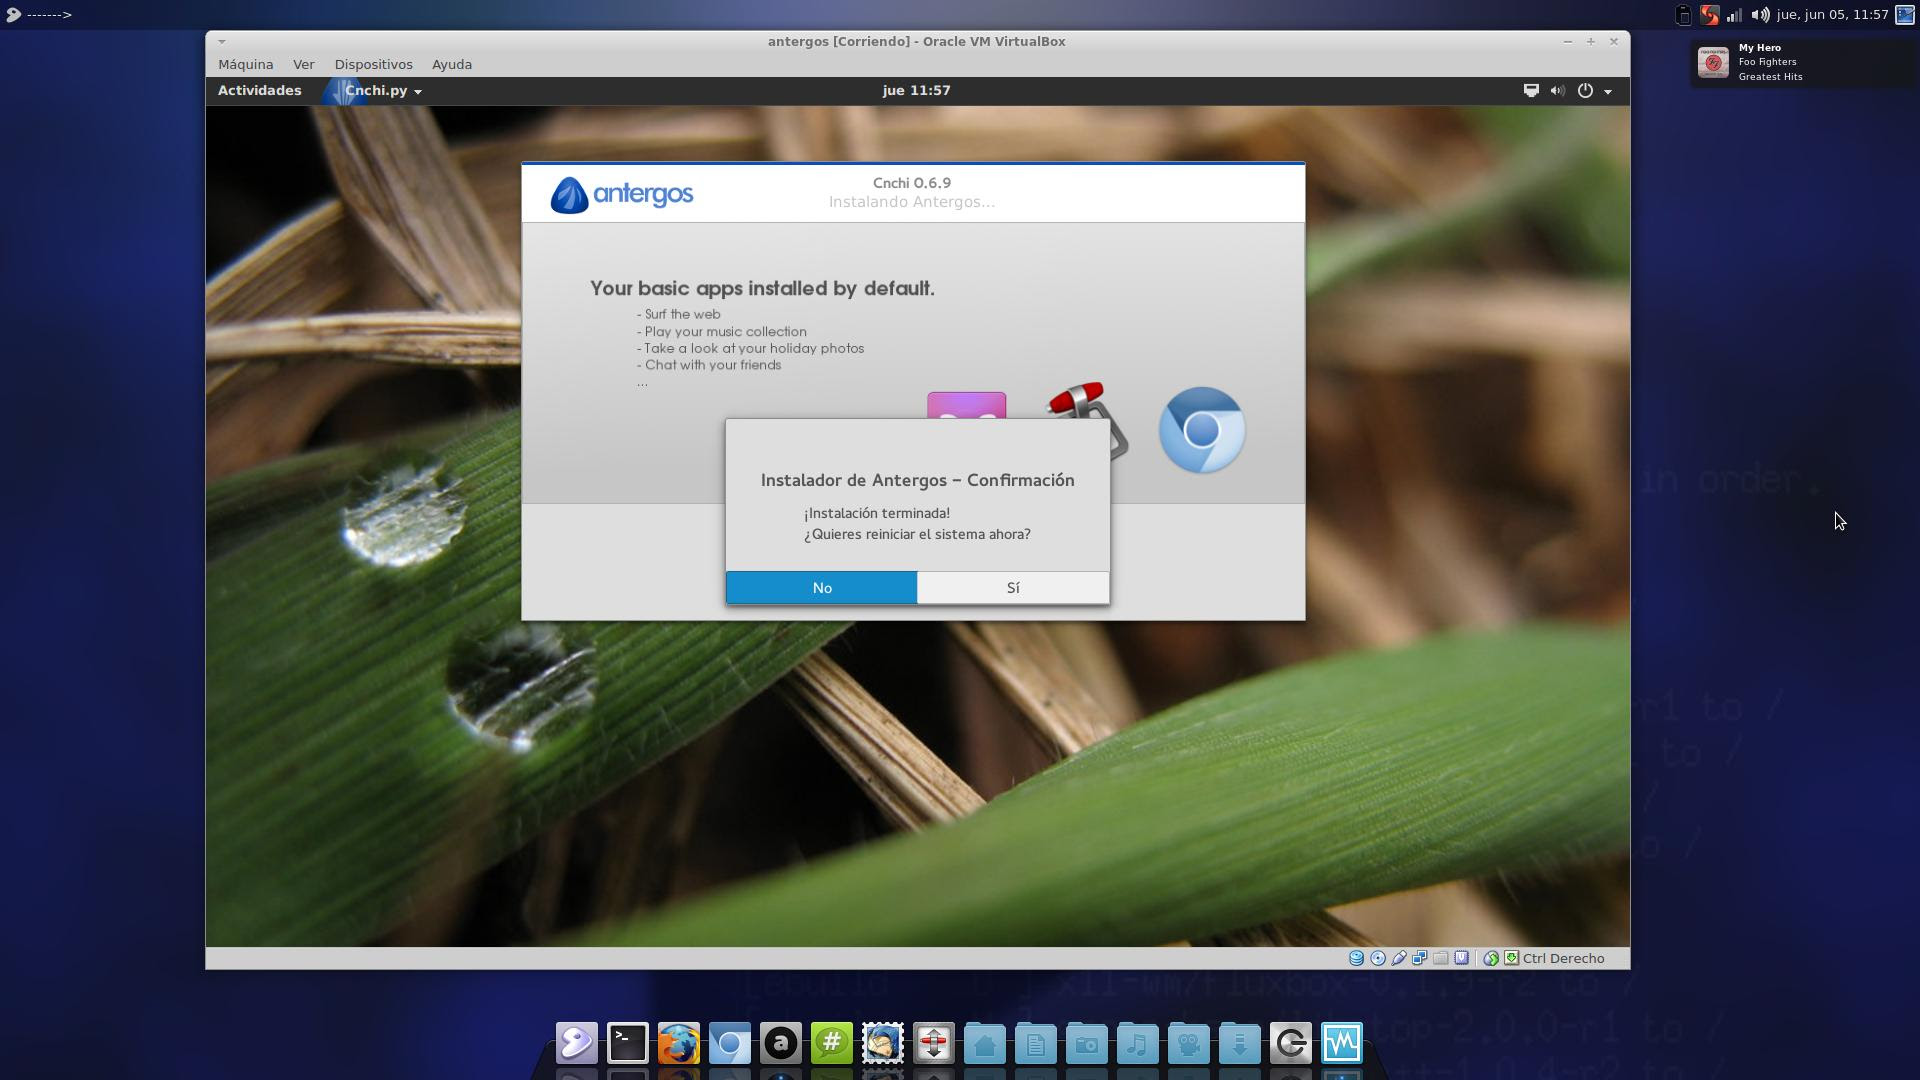This screenshot has height=1080, width=1920.
Task: Click the shared folders status icon
Action: pos(1440,958)
